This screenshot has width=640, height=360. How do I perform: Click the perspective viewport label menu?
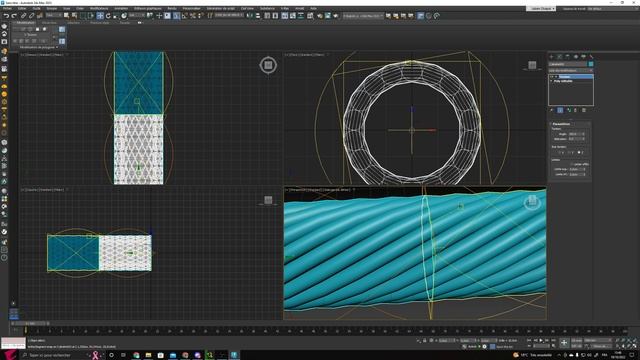tap(319, 190)
